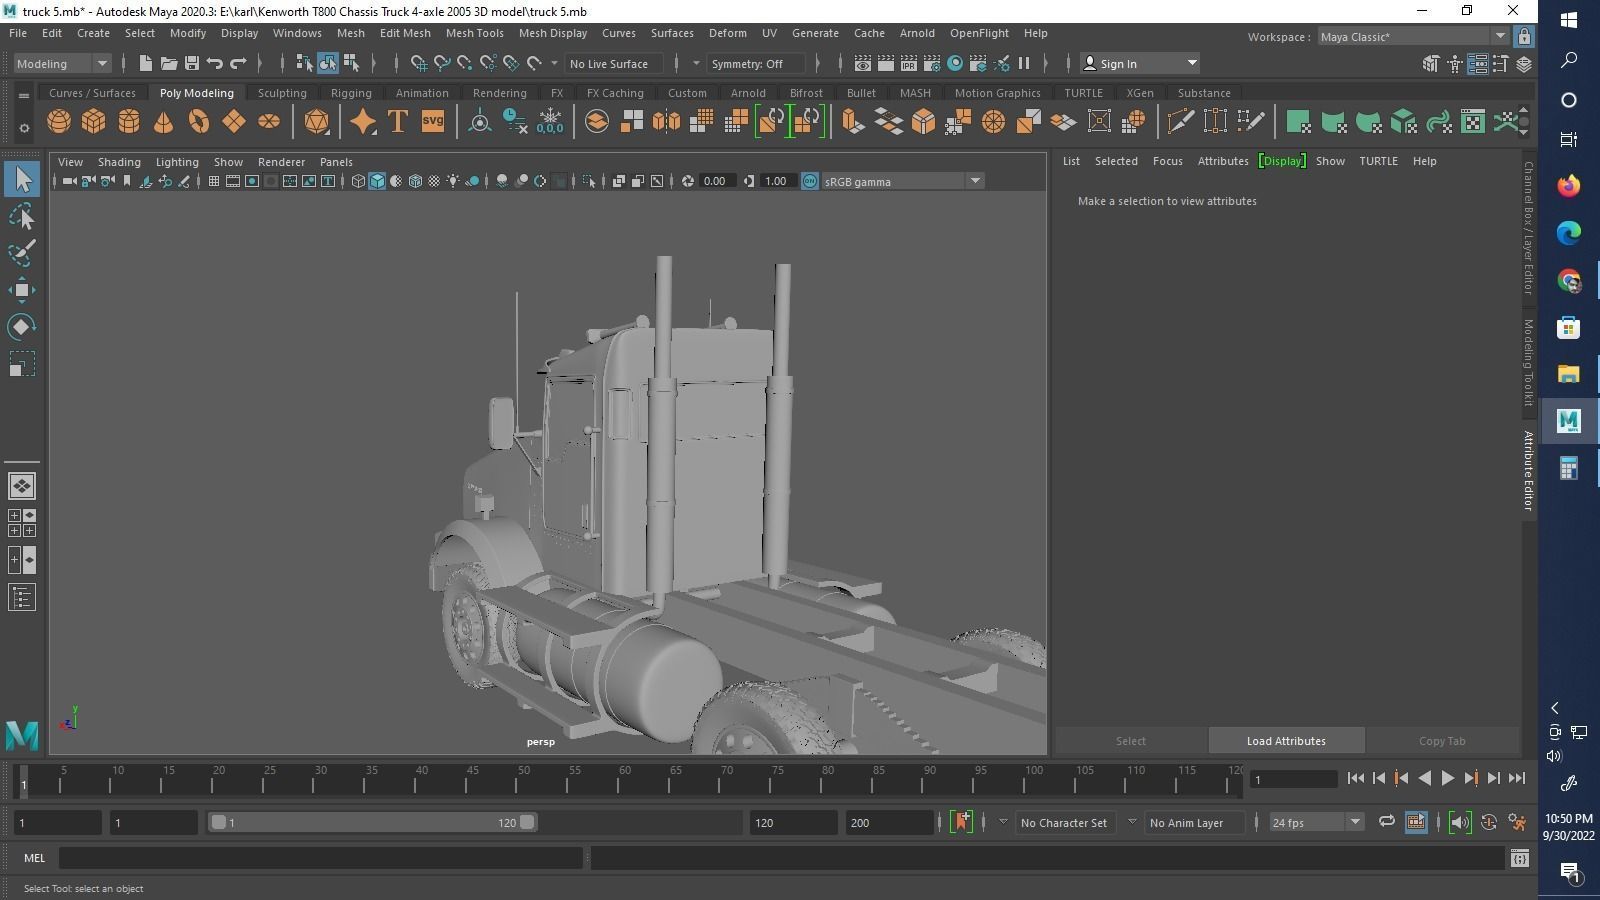Image resolution: width=1600 pixels, height=900 pixels.
Task: Click the Combine meshes shelf icon
Action: pos(597,122)
